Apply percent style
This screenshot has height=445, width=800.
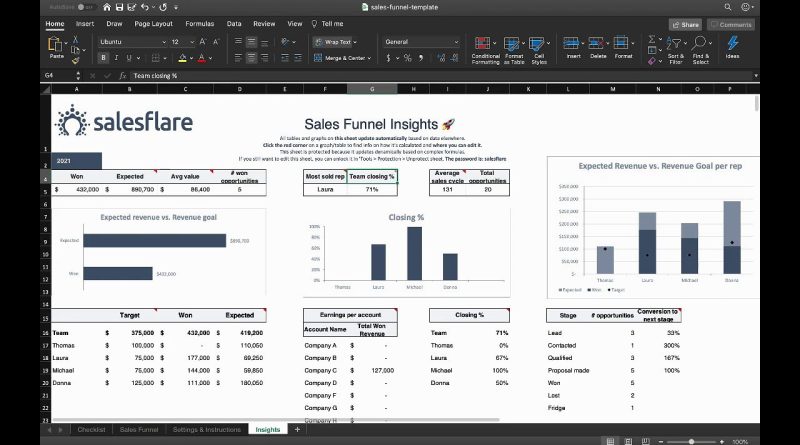pyautogui.click(x=408, y=58)
